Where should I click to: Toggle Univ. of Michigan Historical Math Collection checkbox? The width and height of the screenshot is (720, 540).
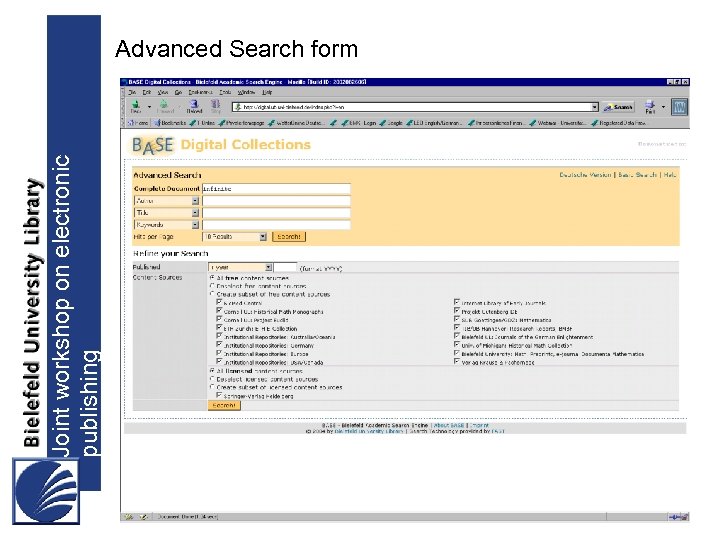(x=457, y=345)
